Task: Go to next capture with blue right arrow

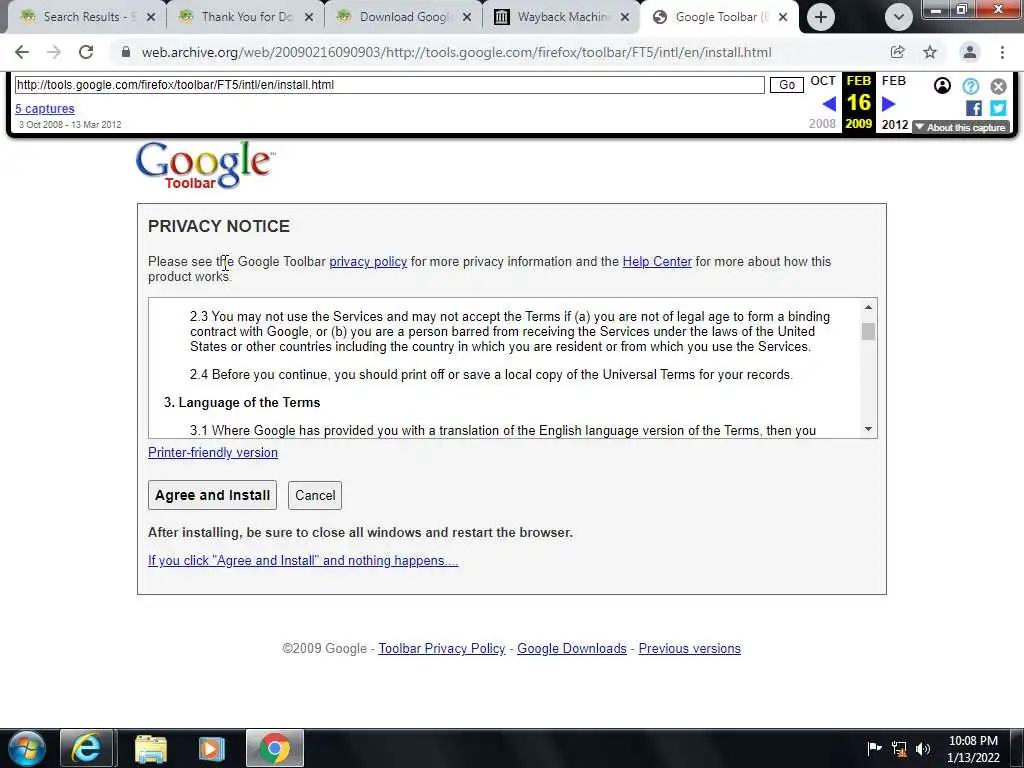Action: pos(888,104)
